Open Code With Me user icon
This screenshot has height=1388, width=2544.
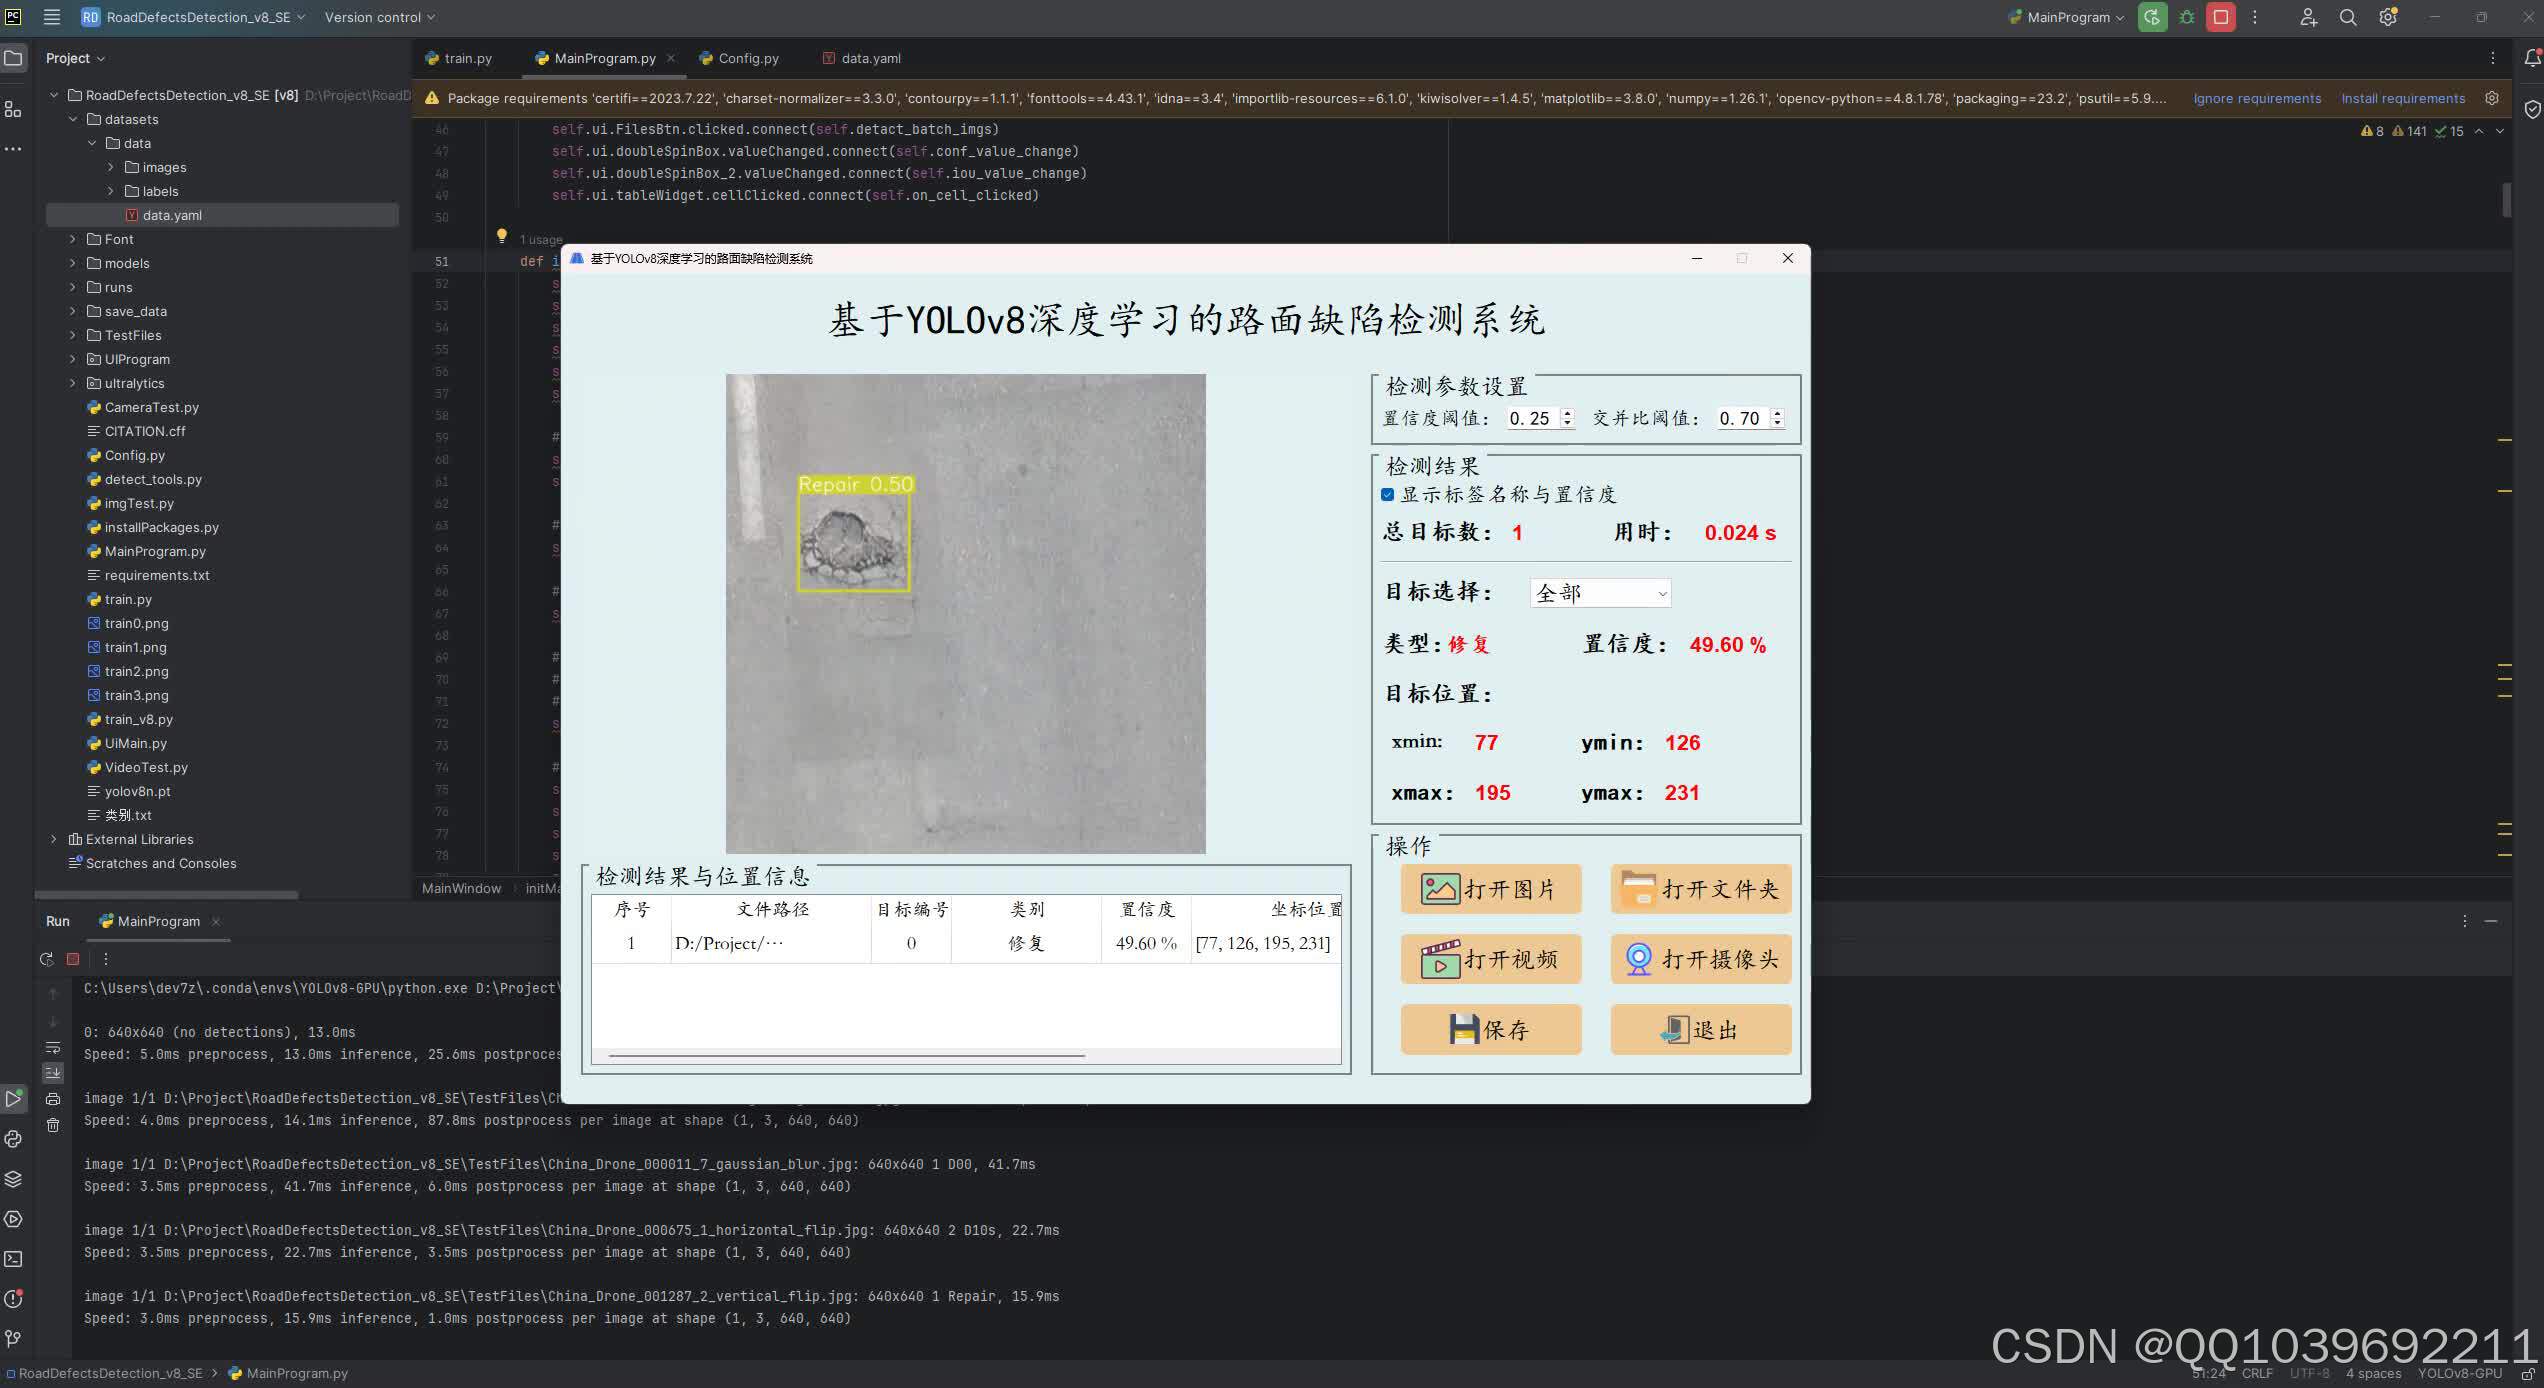click(x=2308, y=17)
